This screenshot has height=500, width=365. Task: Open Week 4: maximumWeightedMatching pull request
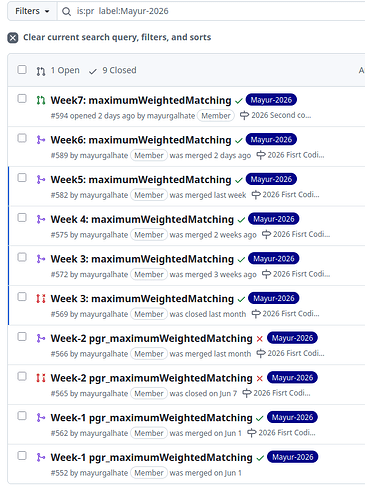coord(142,219)
